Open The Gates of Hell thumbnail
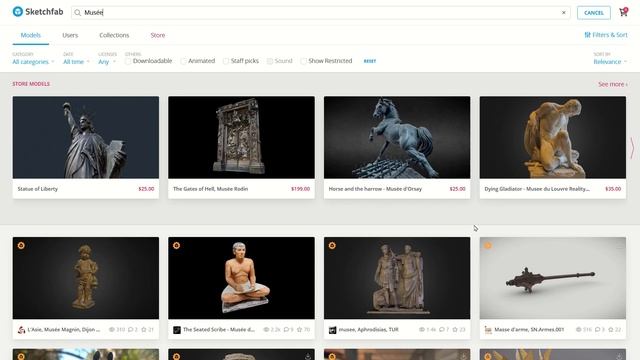This screenshot has width=640, height=360. tap(241, 137)
